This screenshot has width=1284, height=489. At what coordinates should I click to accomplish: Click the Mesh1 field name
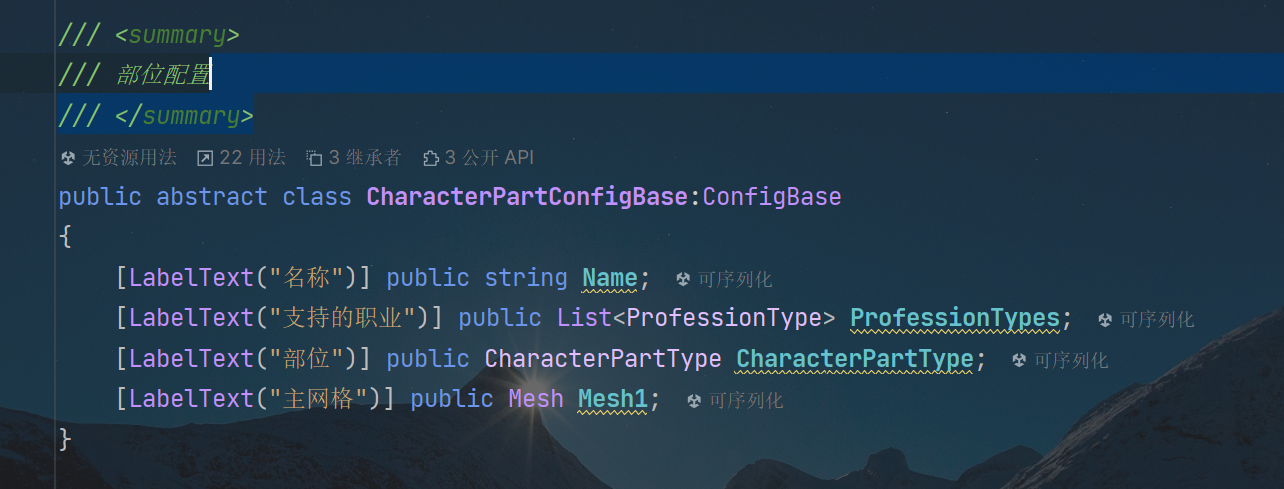tap(613, 399)
